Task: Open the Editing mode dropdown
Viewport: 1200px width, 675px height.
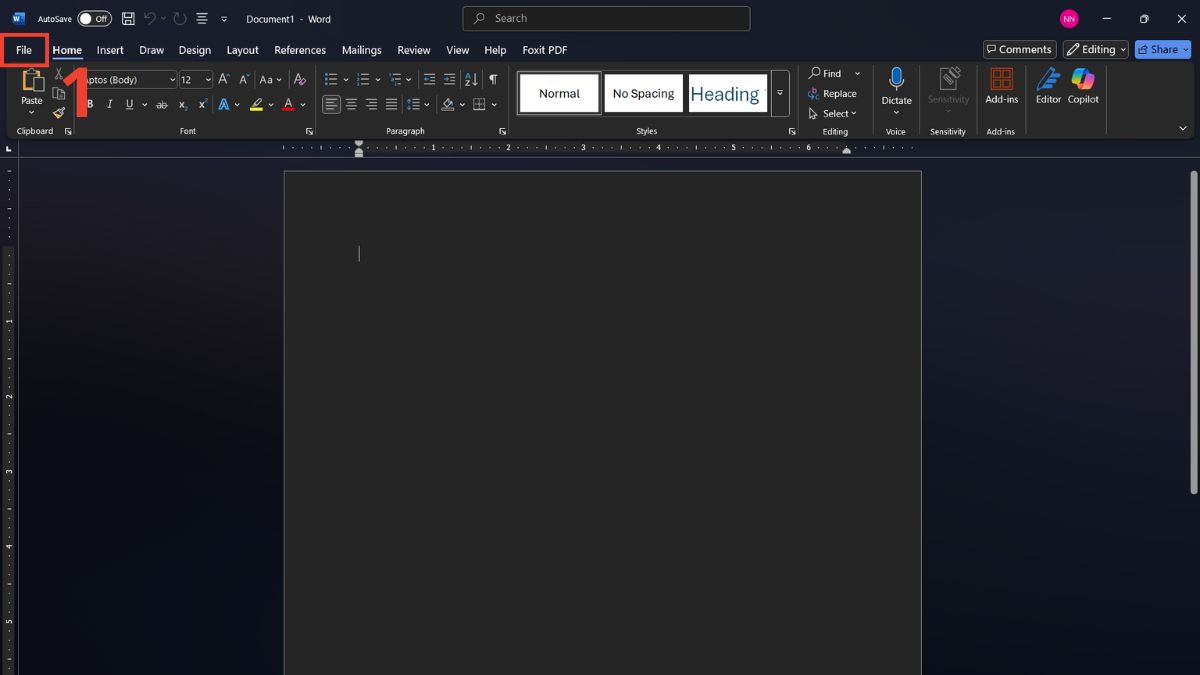Action: click(1095, 49)
